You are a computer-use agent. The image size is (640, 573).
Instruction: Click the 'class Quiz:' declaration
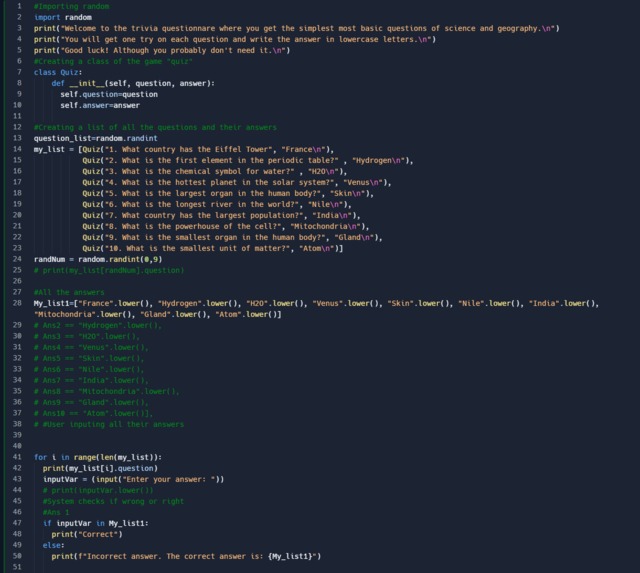pyautogui.click(x=58, y=72)
